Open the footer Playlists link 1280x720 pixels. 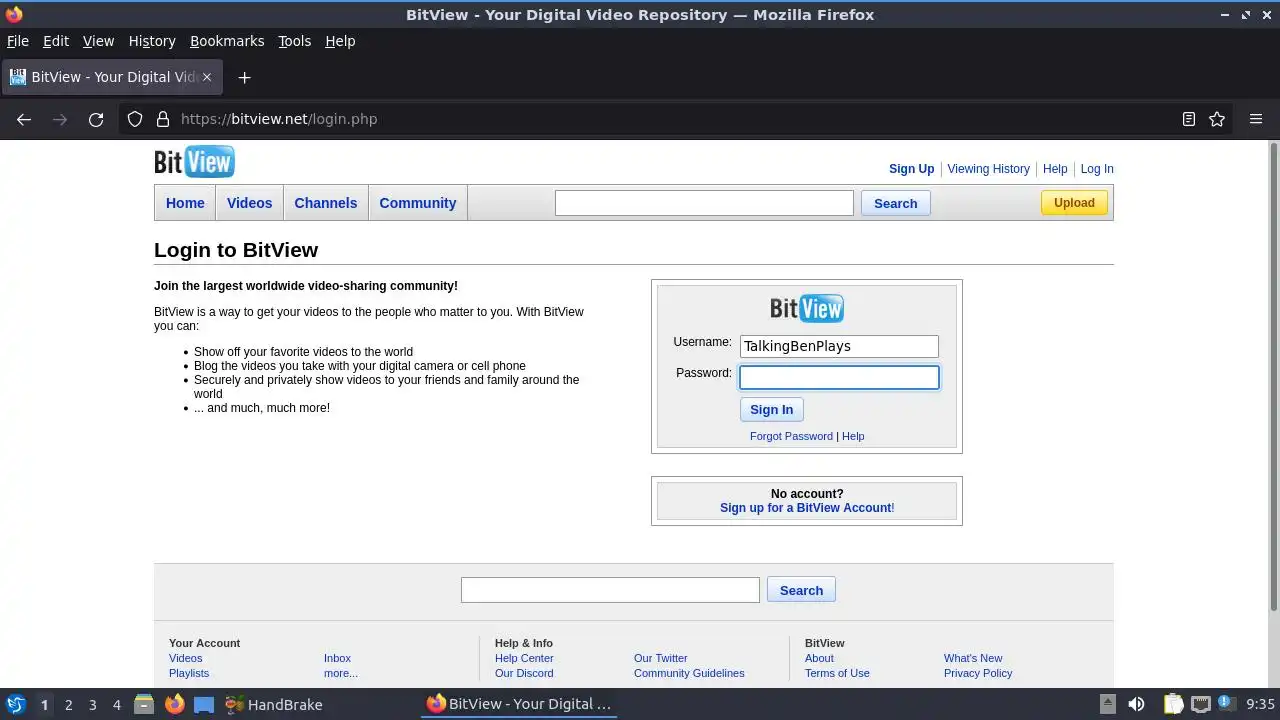click(x=189, y=673)
